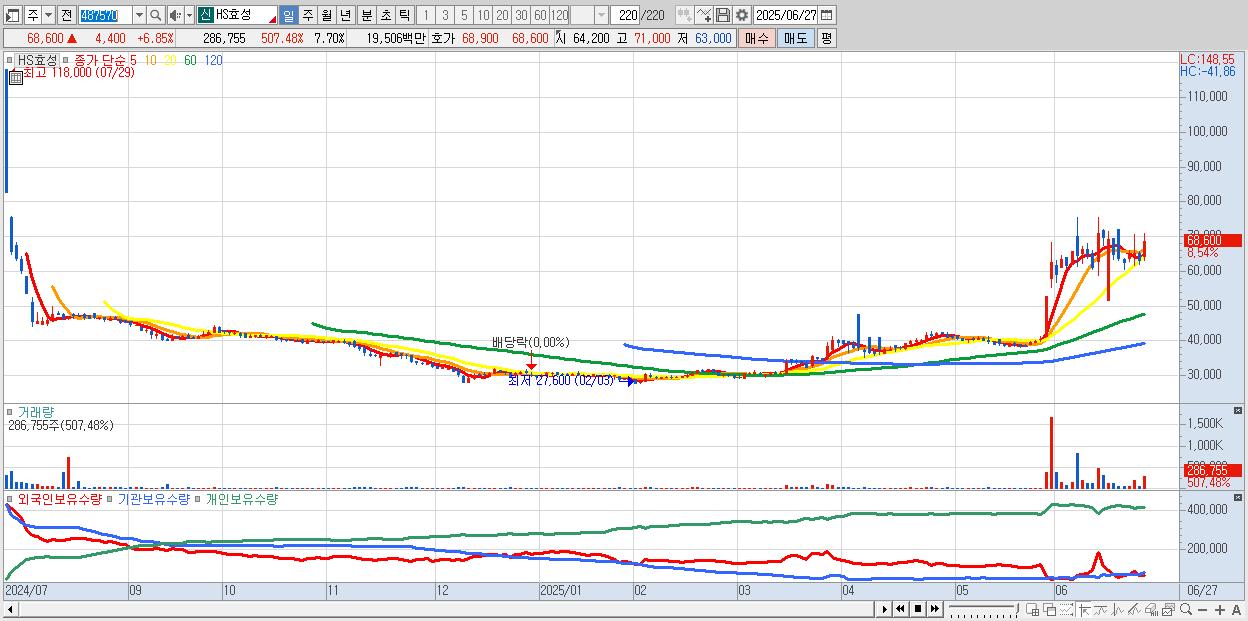Click the fast-forward button in bottom controls
Viewport: 1248px width, 621px height.
pyautogui.click(x=934, y=609)
